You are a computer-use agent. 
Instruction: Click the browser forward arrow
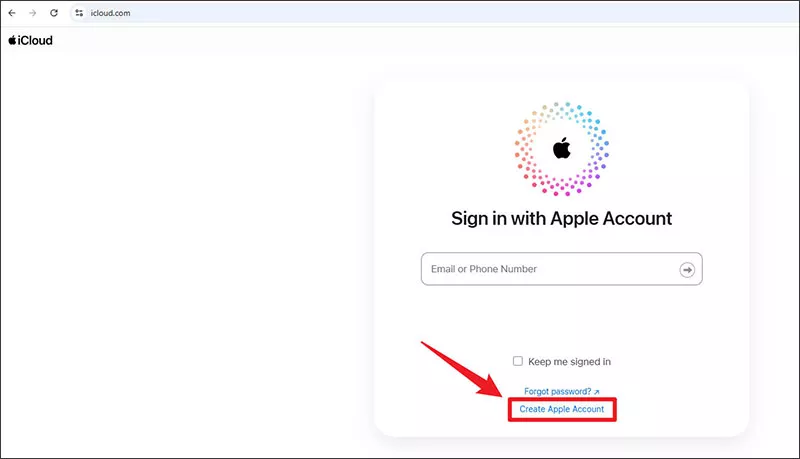31,12
